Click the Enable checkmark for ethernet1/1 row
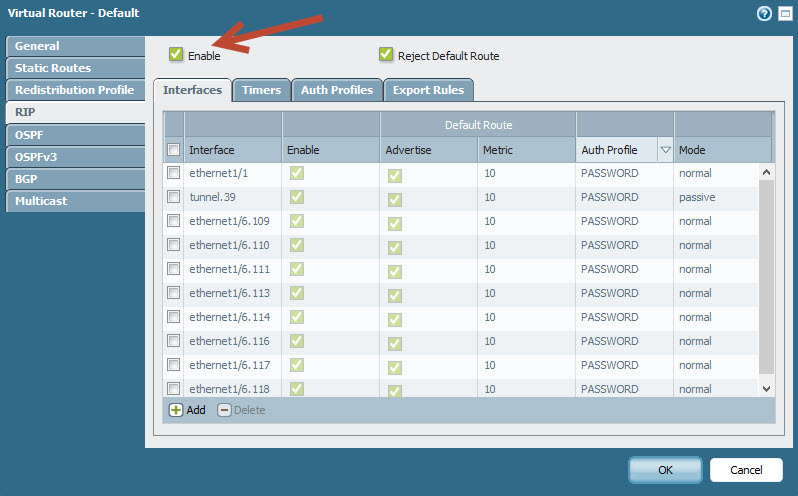798x496 pixels. 296,173
